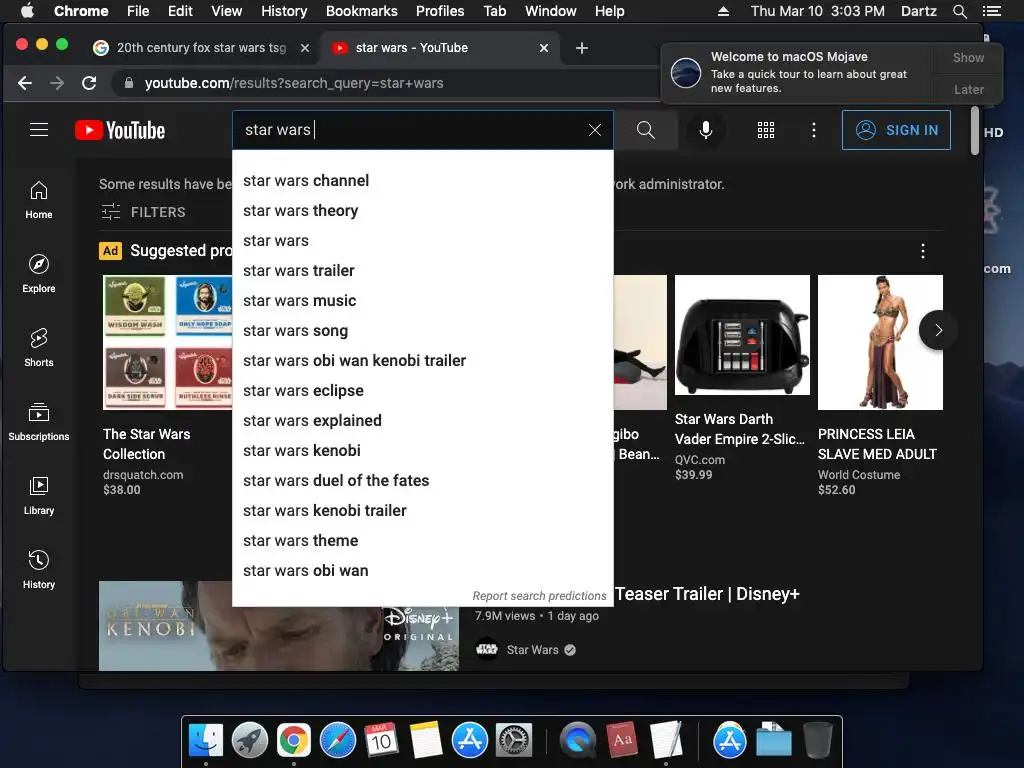Select suggestion star wars trailer

tap(423, 270)
